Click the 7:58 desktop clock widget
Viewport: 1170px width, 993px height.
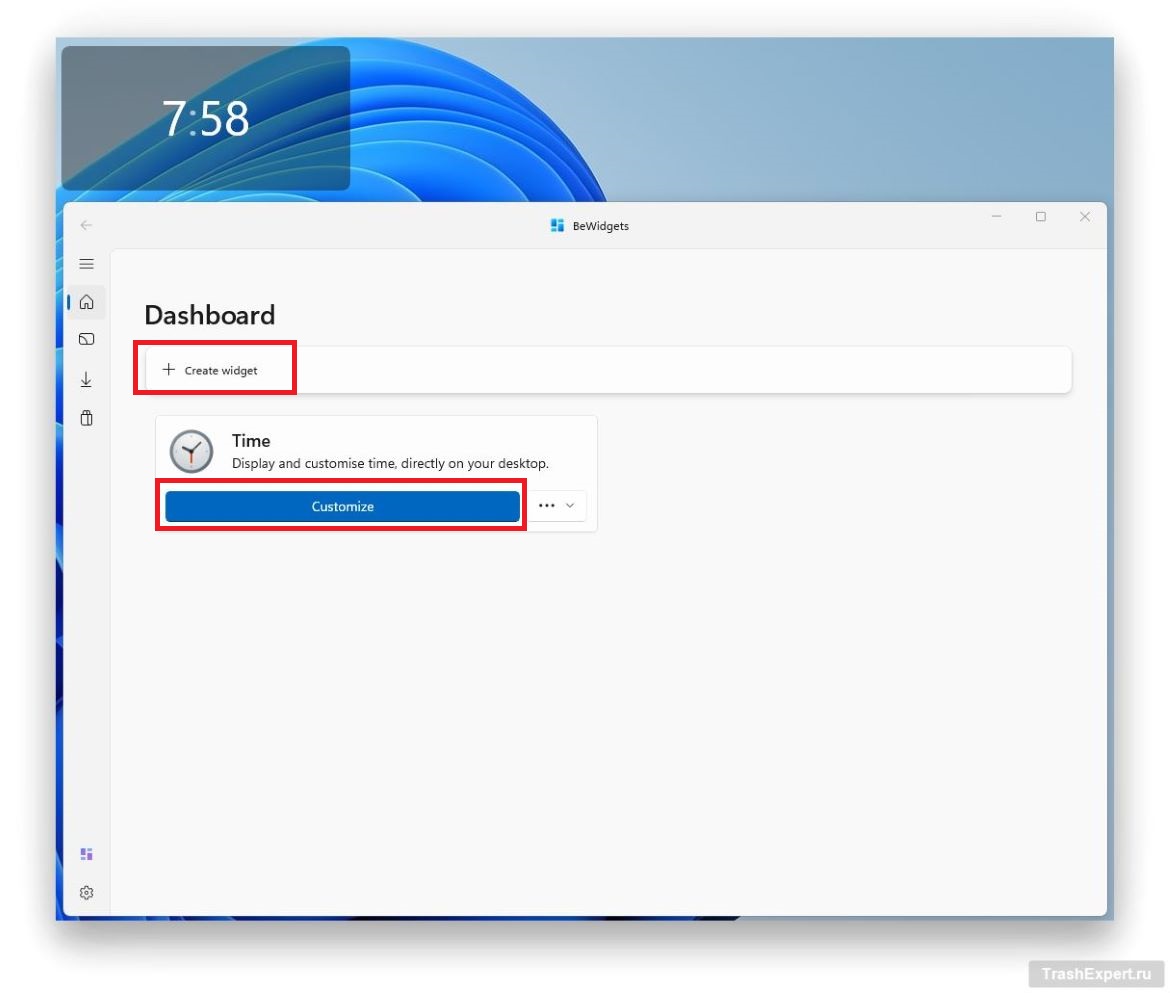point(206,118)
